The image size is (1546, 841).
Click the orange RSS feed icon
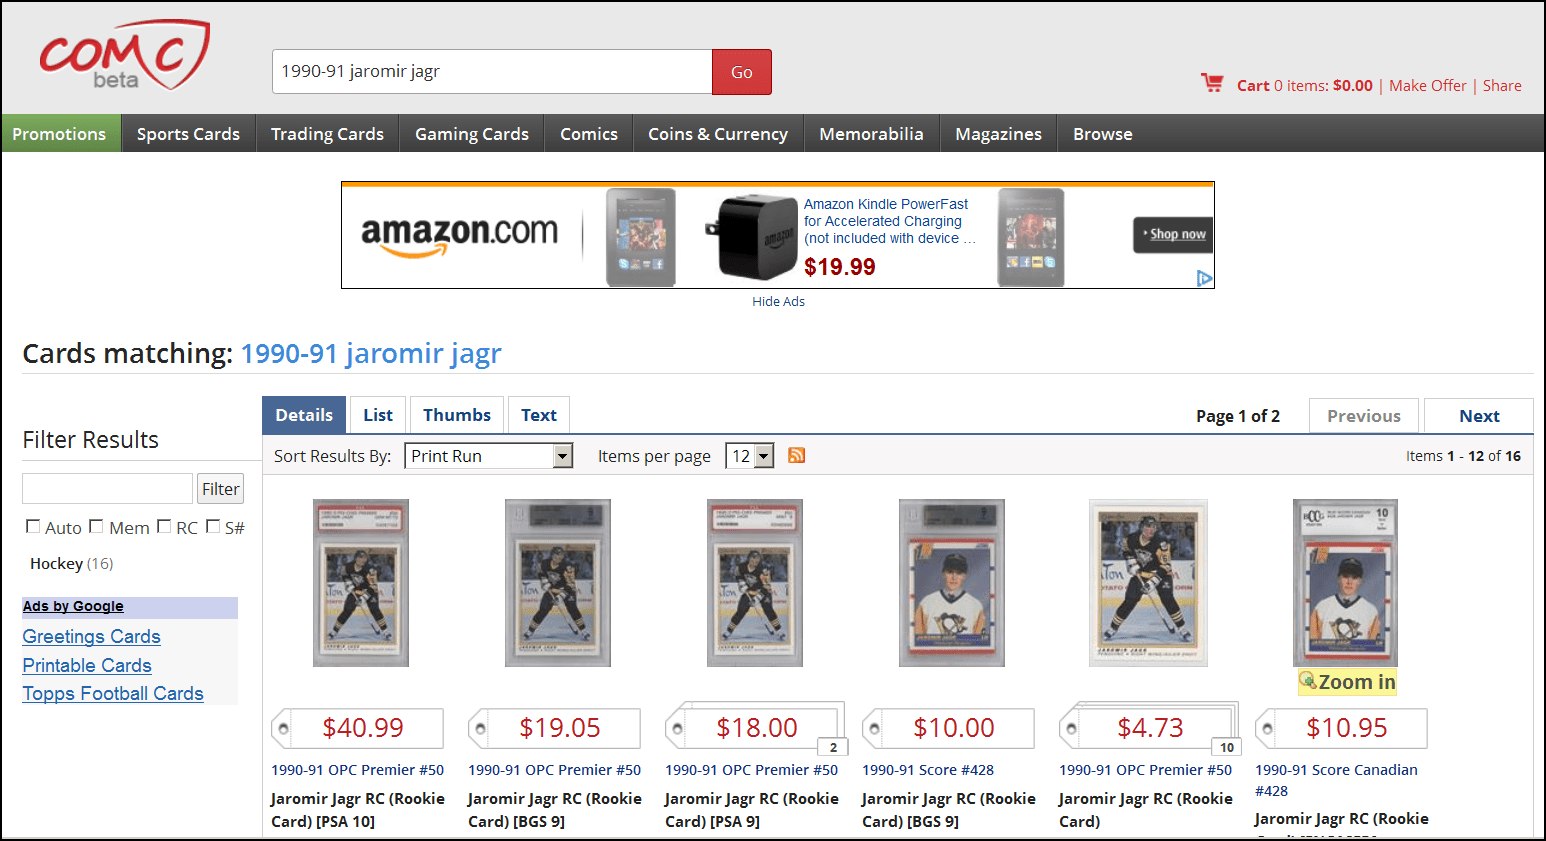point(797,456)
